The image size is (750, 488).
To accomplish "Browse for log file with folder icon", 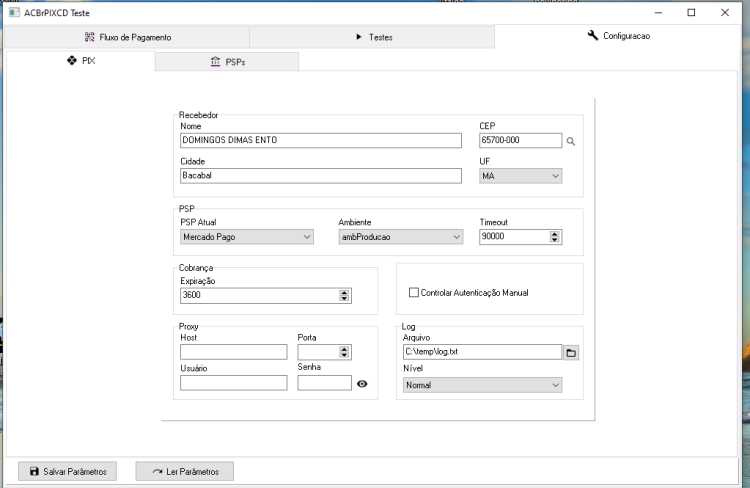I will 571,353.
